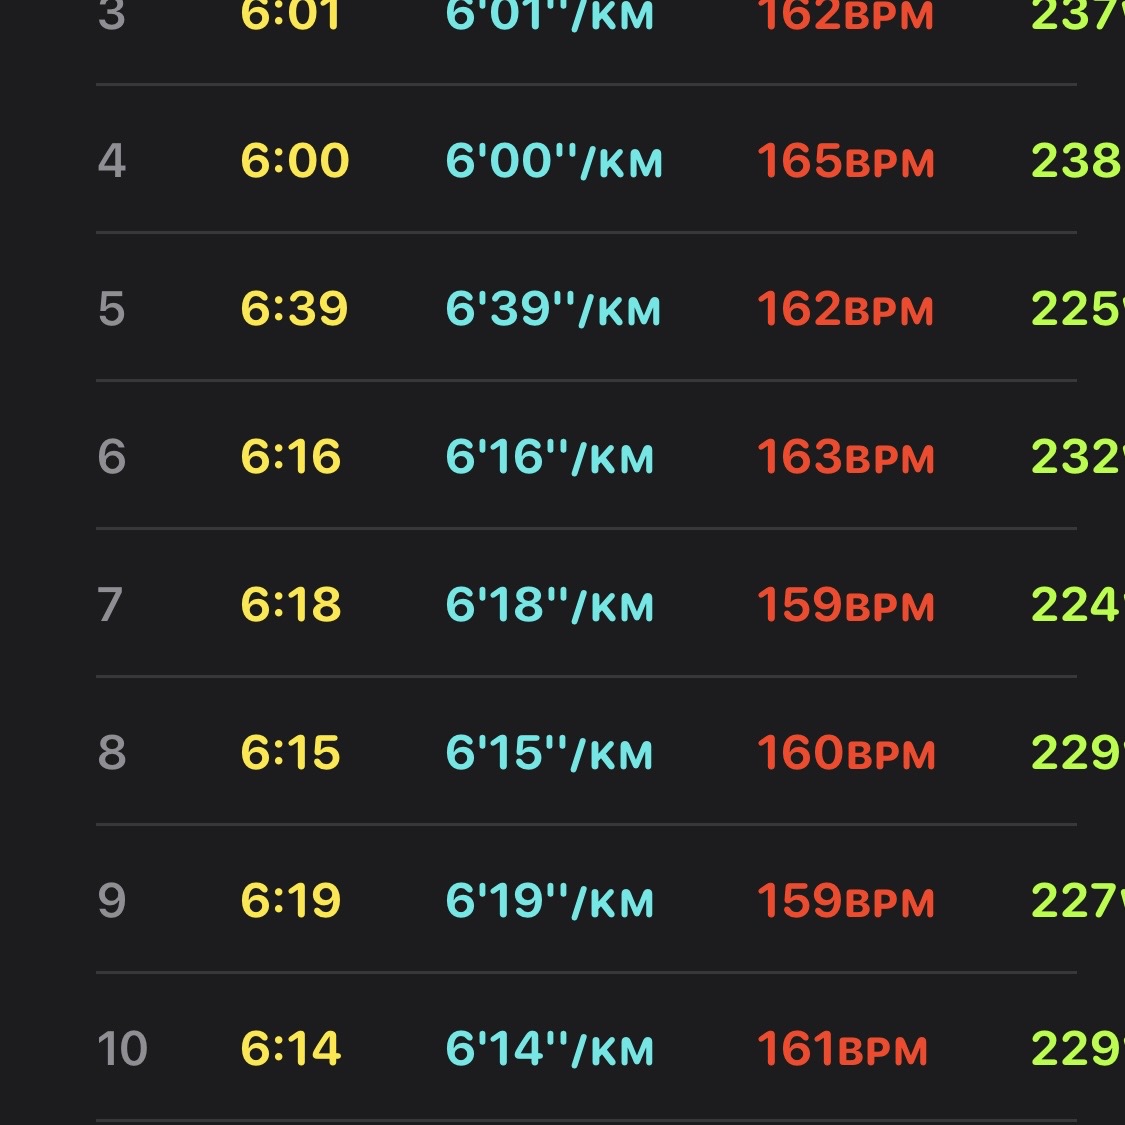Select the 6'18"/KM pace value
This screenshot has height=1125, width=1125.
pyautogui.click(x=550, y=605)
